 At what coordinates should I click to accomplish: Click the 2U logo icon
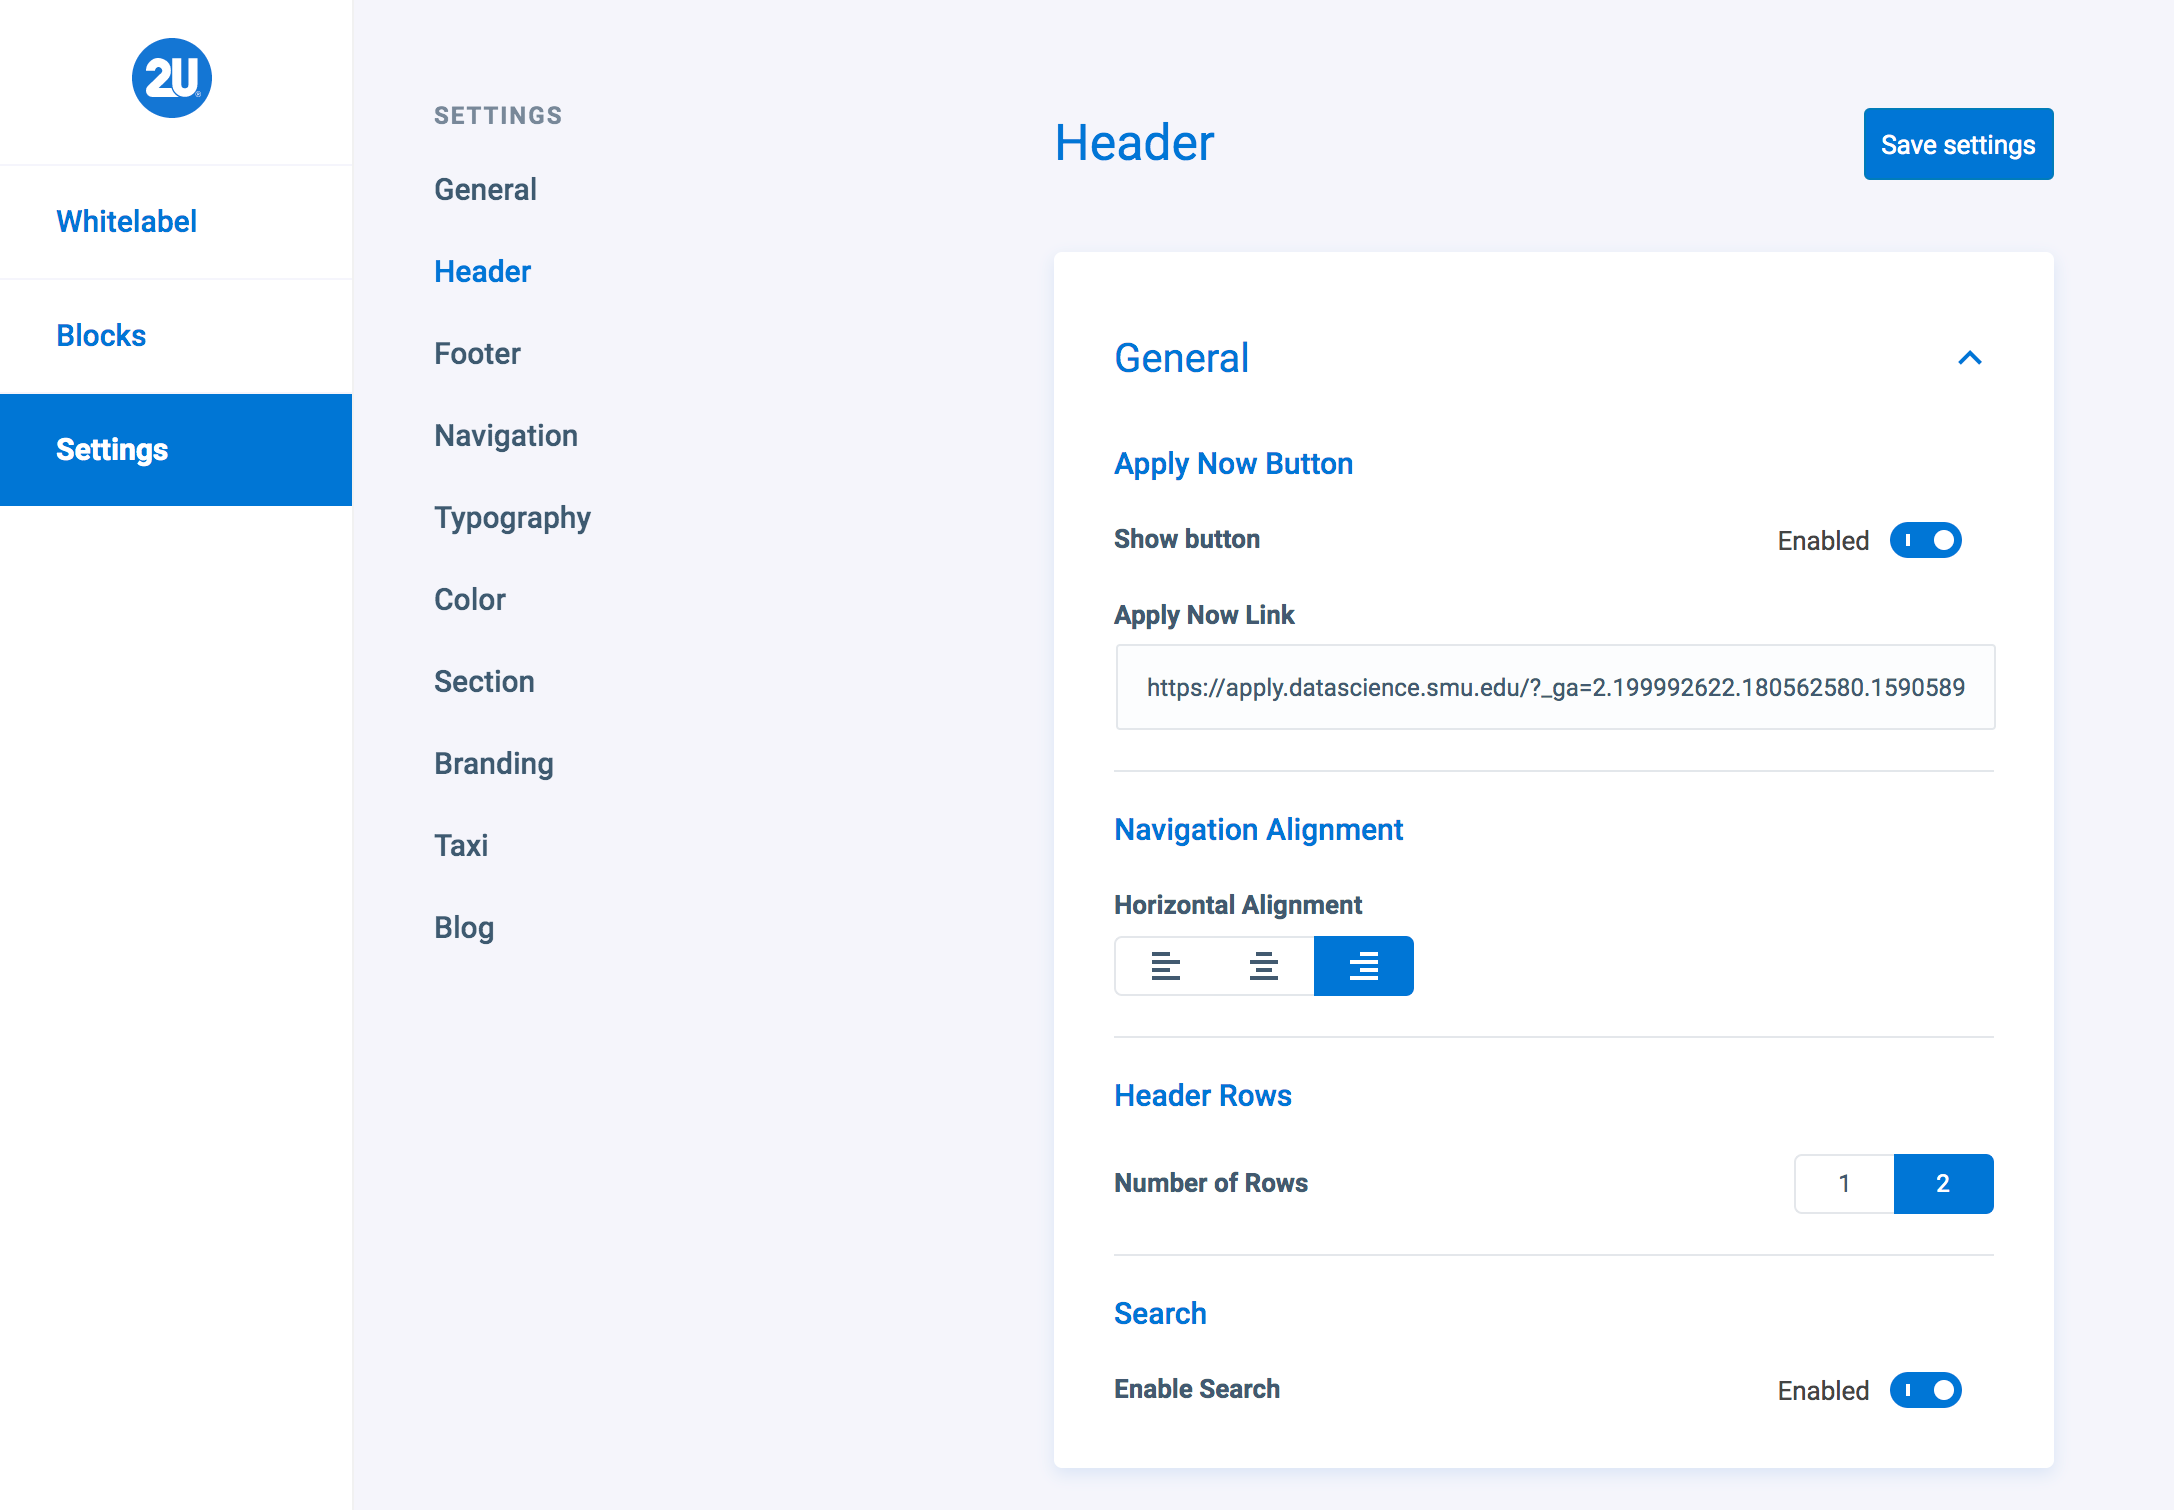[172, 78]
